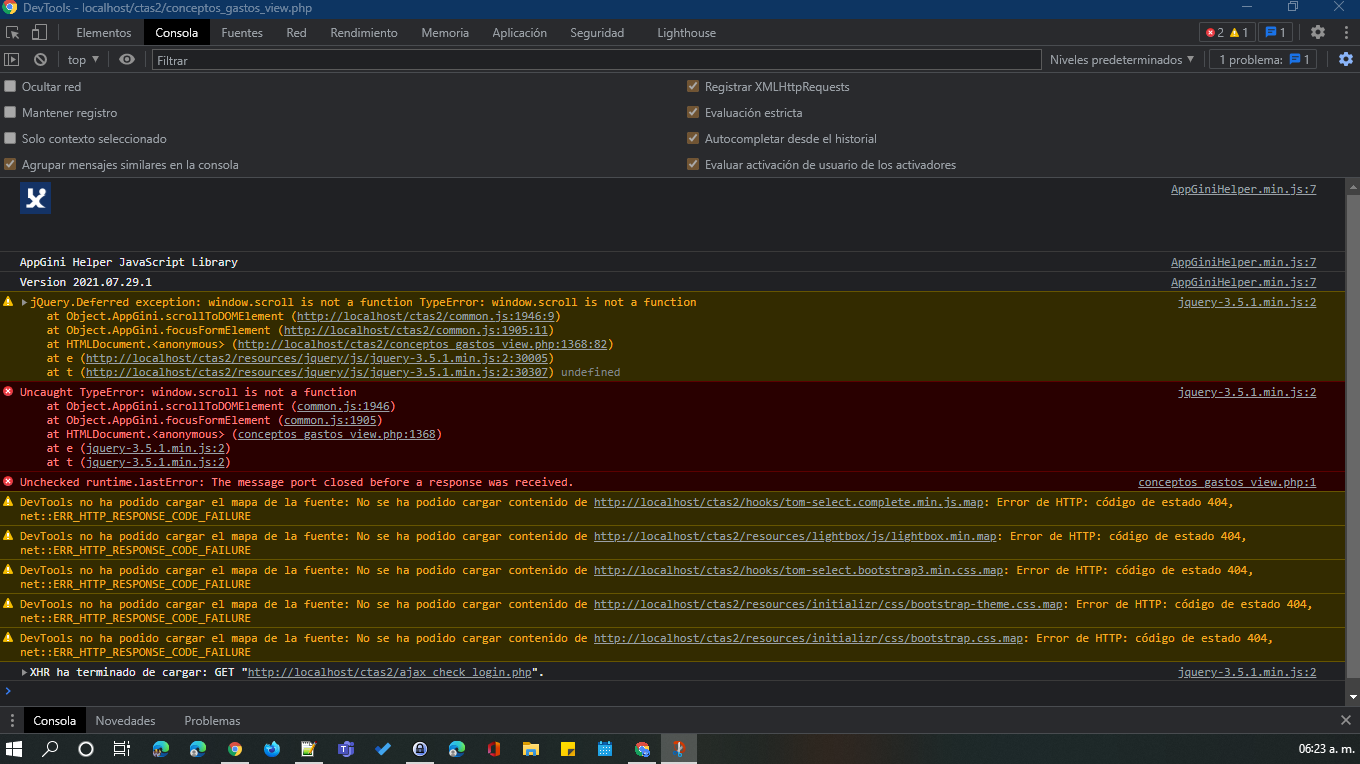Click the blue issues counter badge at top

(1276, 33)
